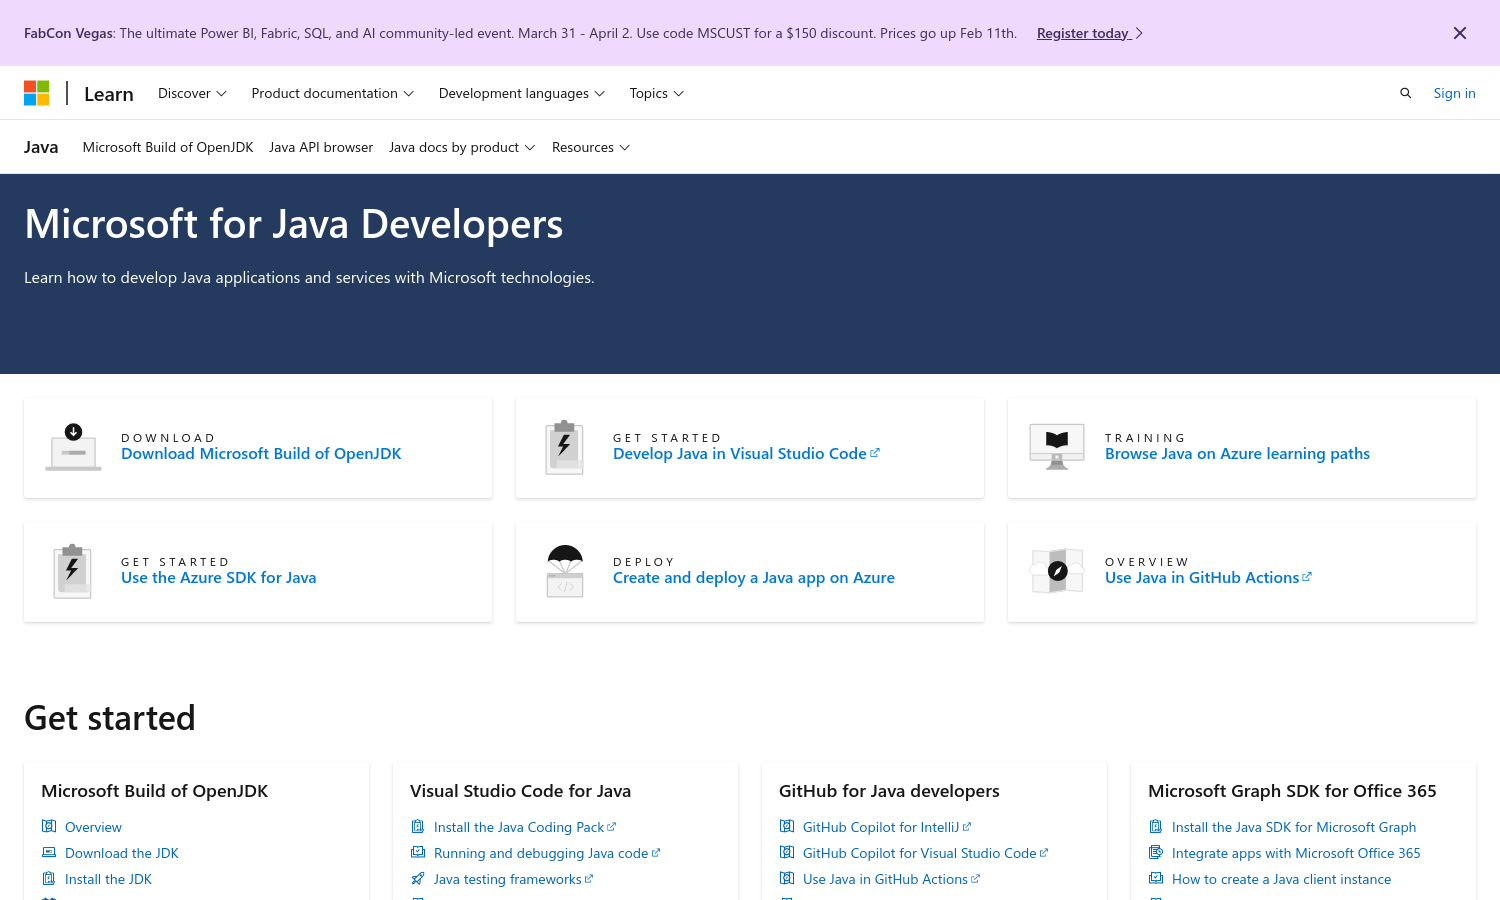Click the monitor training icon
The height and width of the screenshot is (900, 1500).
pyautogui.click(x=1057, y=448)
